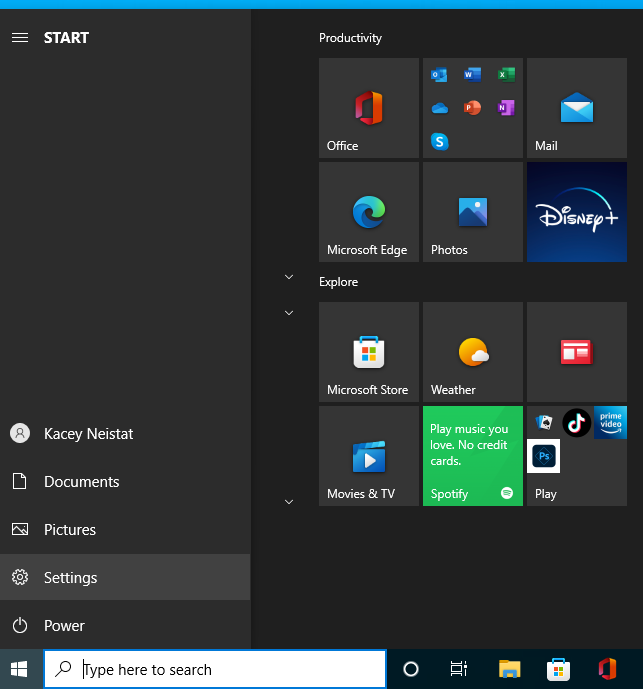Expand the chevron beside the Explore header
The image size is (643, 689).
pyautogui.click(x=289, y=277)
